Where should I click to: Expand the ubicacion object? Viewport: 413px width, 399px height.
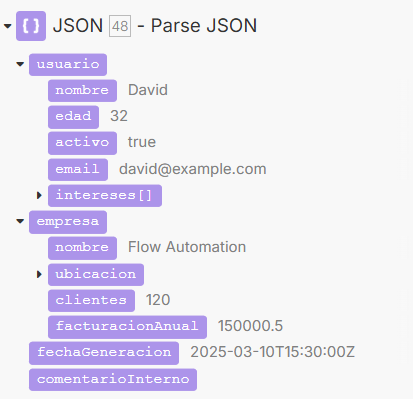point(39,274)
